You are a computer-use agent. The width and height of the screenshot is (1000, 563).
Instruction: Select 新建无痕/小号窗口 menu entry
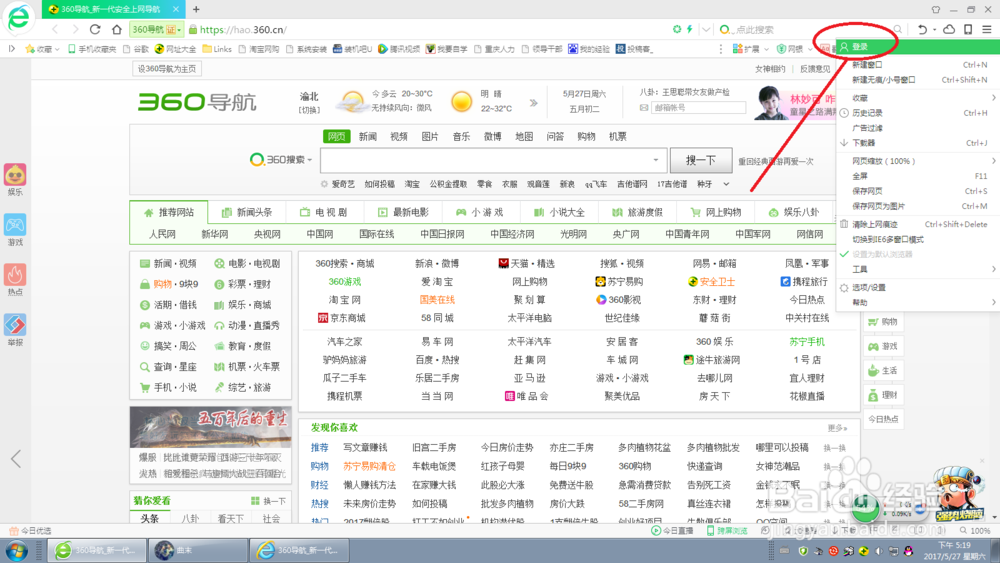(916, 80)
